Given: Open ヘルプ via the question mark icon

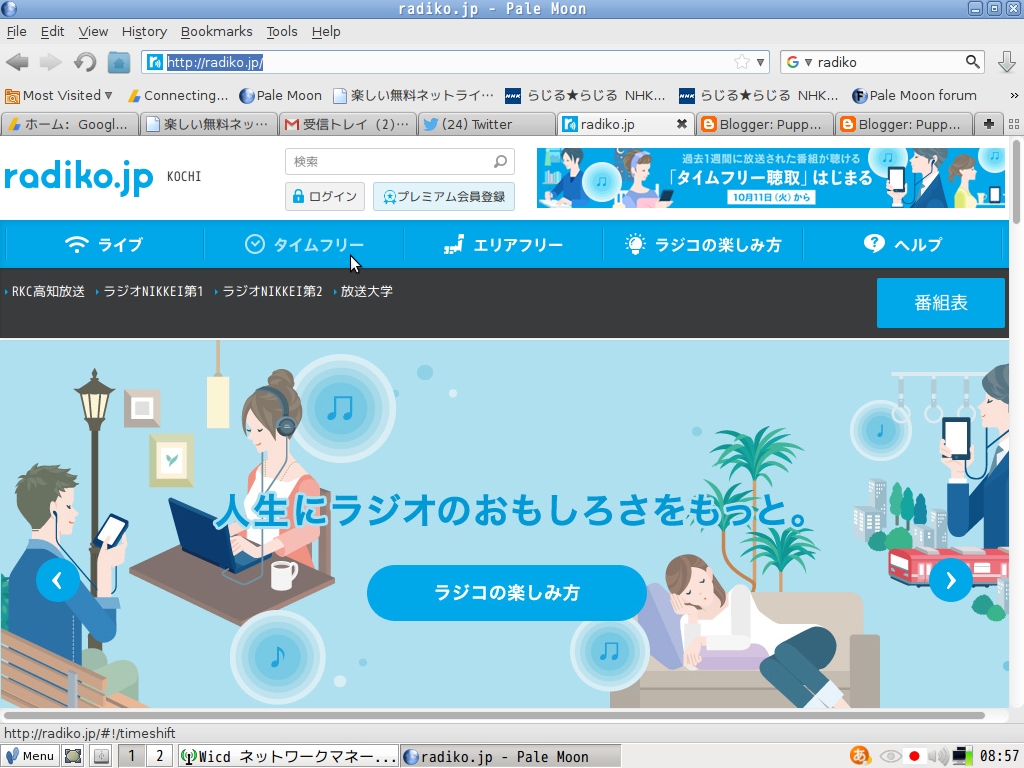Looking at the screenshot, I should (x=876, y=243).
